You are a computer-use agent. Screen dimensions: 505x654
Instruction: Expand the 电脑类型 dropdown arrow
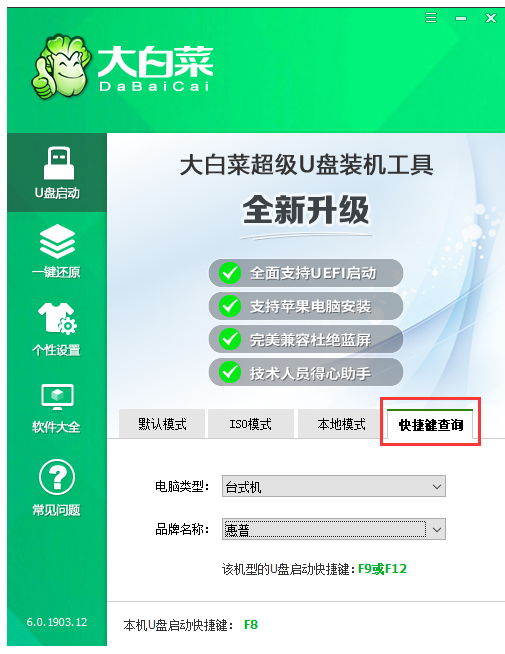click(437, 486)
